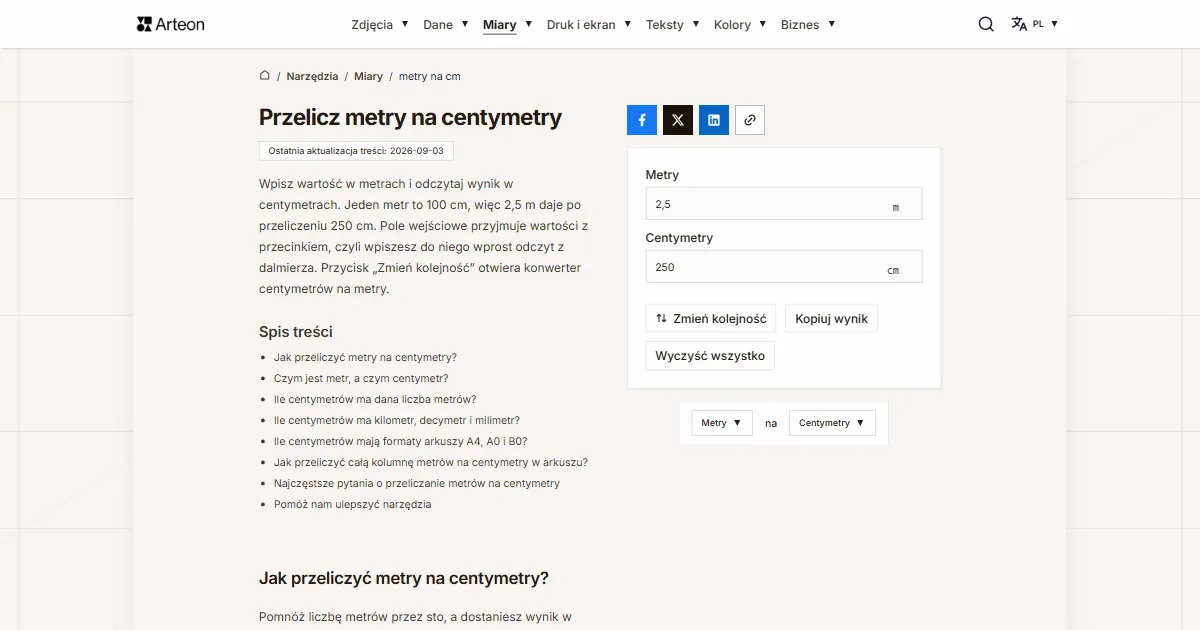Open 'Czym jest metr, a czym centymetr?' link

point(361,378)
